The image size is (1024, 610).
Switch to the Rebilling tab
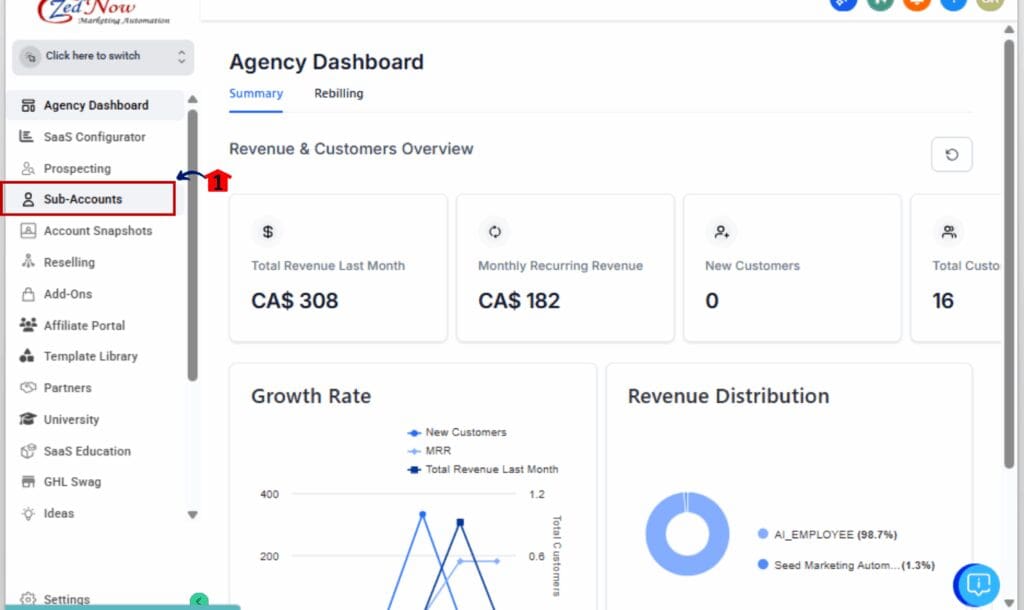[x=339, y=94]
